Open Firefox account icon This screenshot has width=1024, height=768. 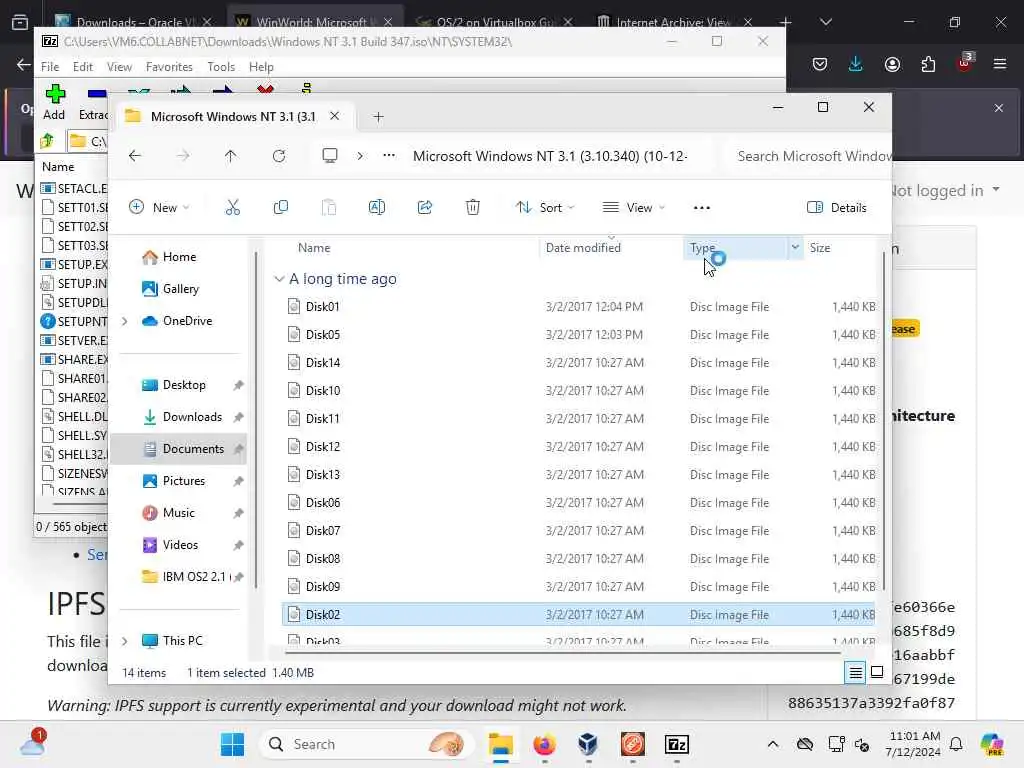(892, 64)
